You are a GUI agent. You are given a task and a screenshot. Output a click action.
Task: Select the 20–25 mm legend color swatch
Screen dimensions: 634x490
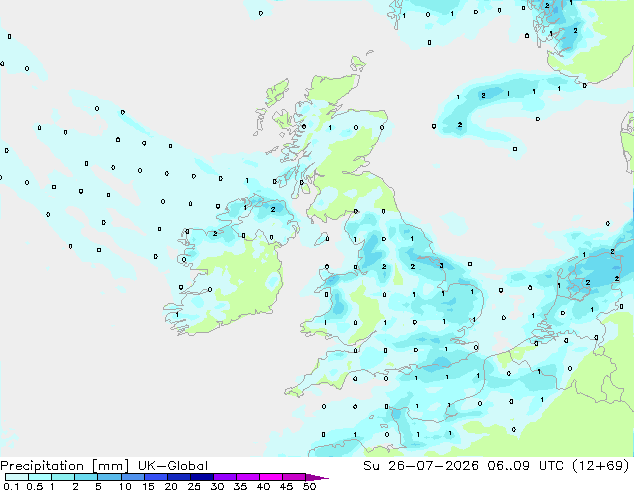[179, 477]
